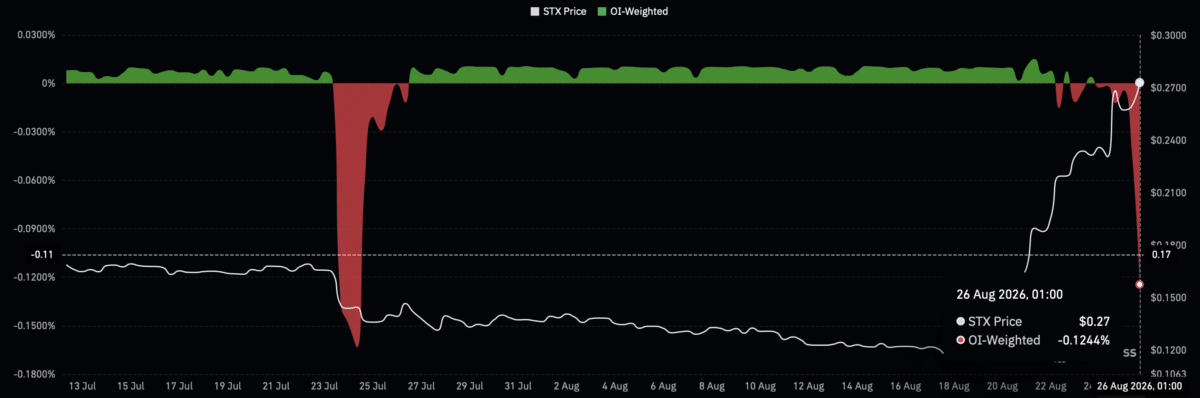Click the 4 Aug date label
Viewport: 1200px width, 398px height.
point(615,385)
